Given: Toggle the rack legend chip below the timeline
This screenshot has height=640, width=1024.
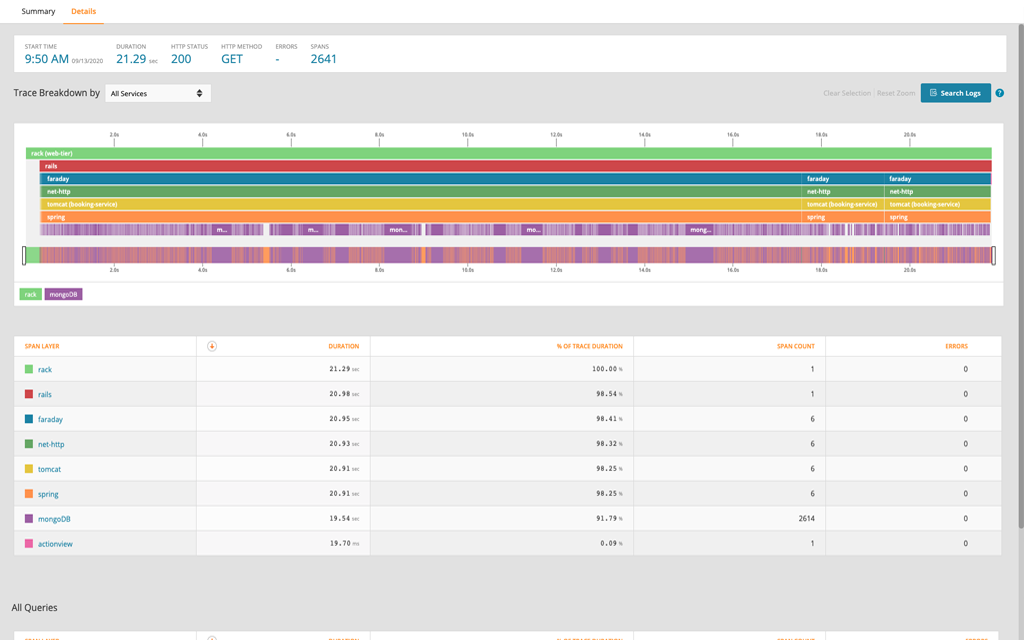Looking at the screenshot, I should point(30,294).
